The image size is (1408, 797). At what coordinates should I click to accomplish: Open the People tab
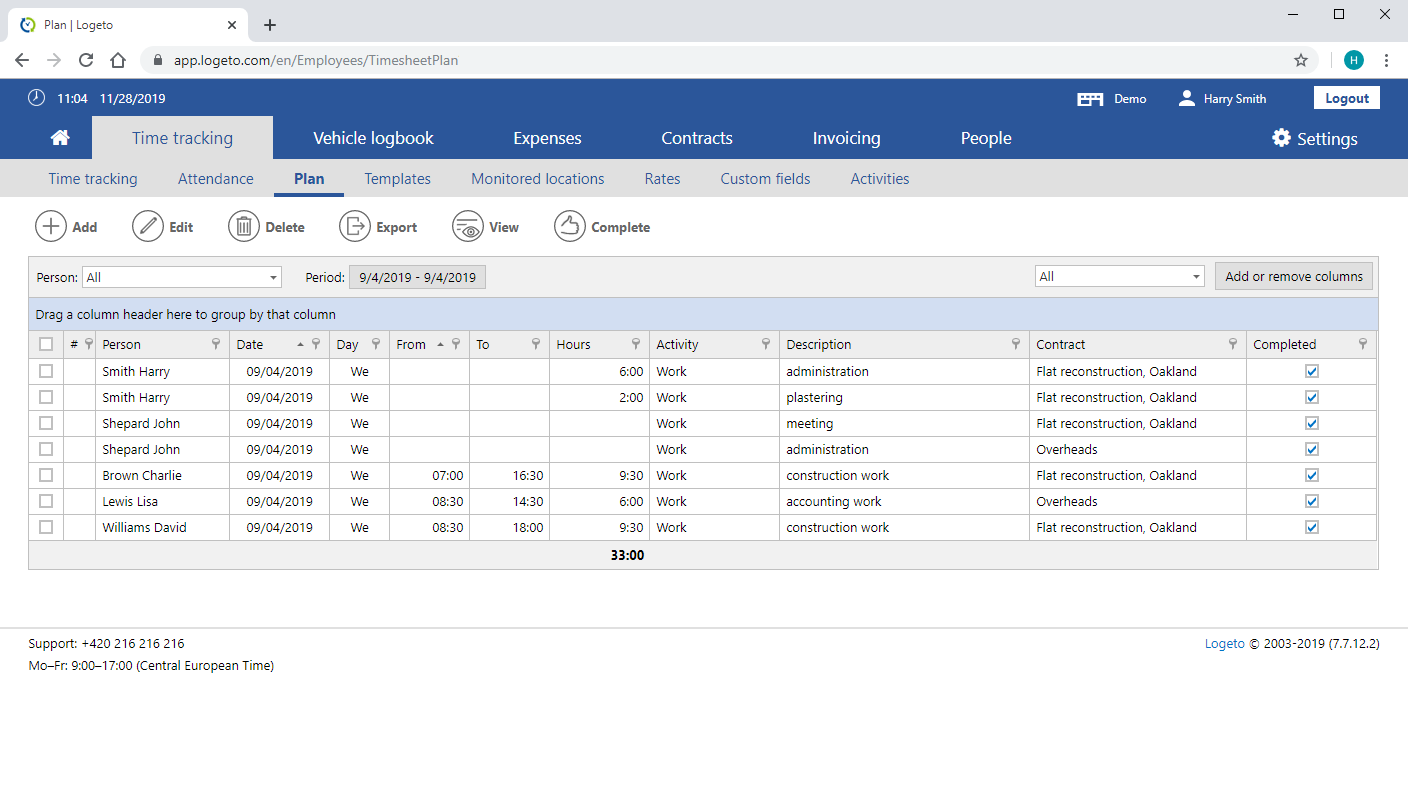coord(986,138)
